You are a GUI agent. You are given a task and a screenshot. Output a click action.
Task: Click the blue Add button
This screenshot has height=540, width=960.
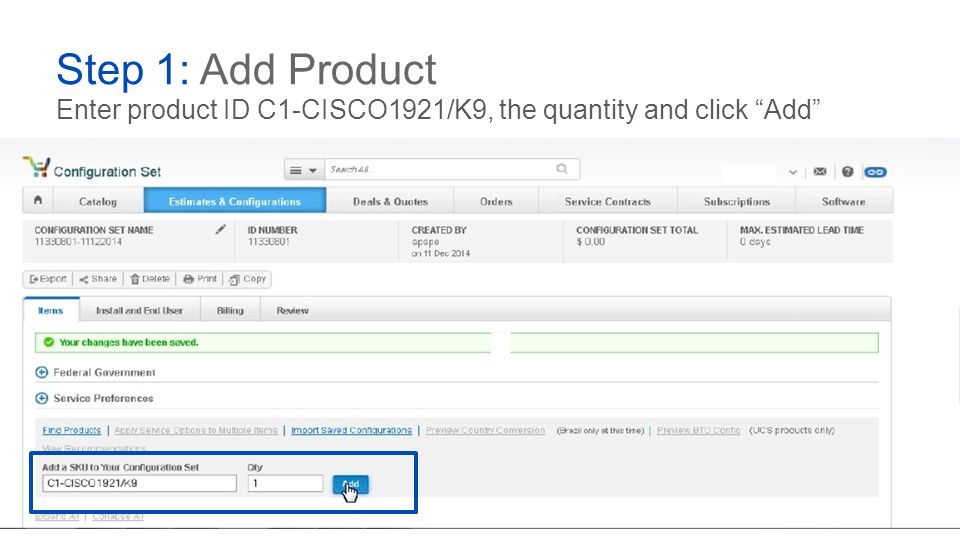click(350, 484)
